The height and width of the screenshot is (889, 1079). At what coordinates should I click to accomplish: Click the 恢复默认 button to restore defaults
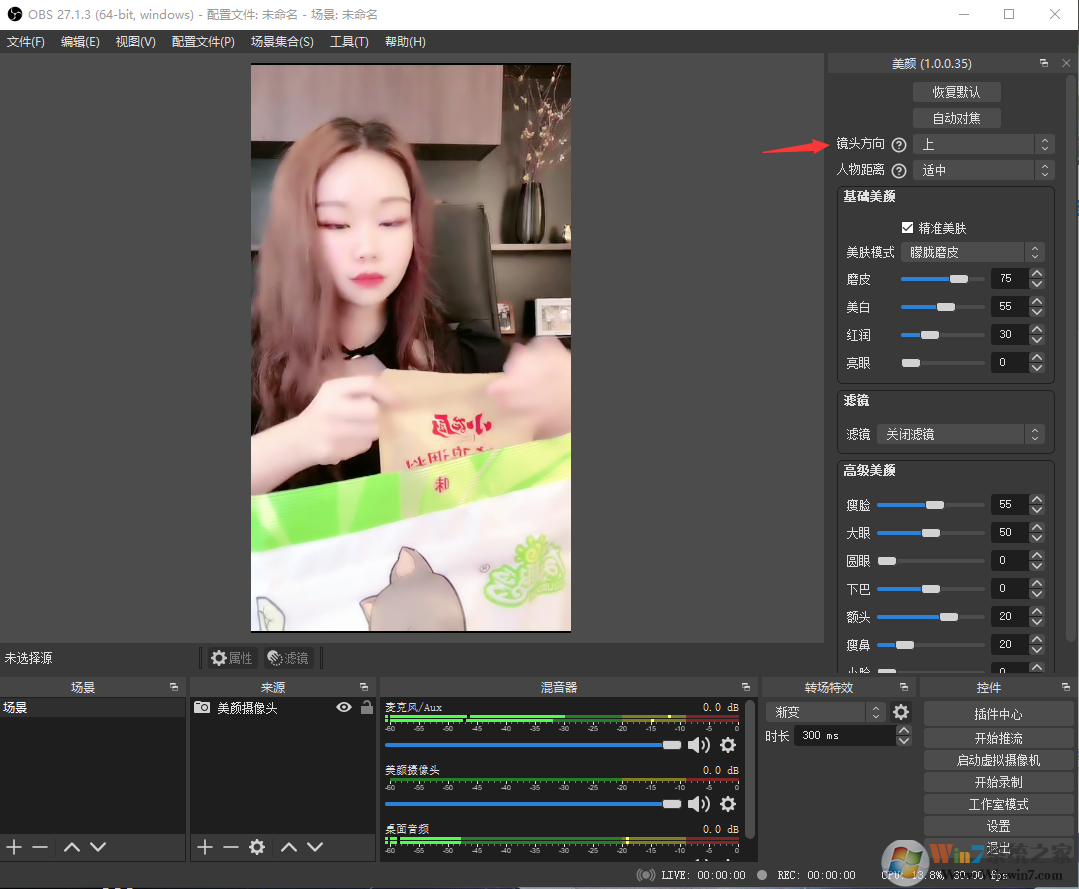click(956, 91)
